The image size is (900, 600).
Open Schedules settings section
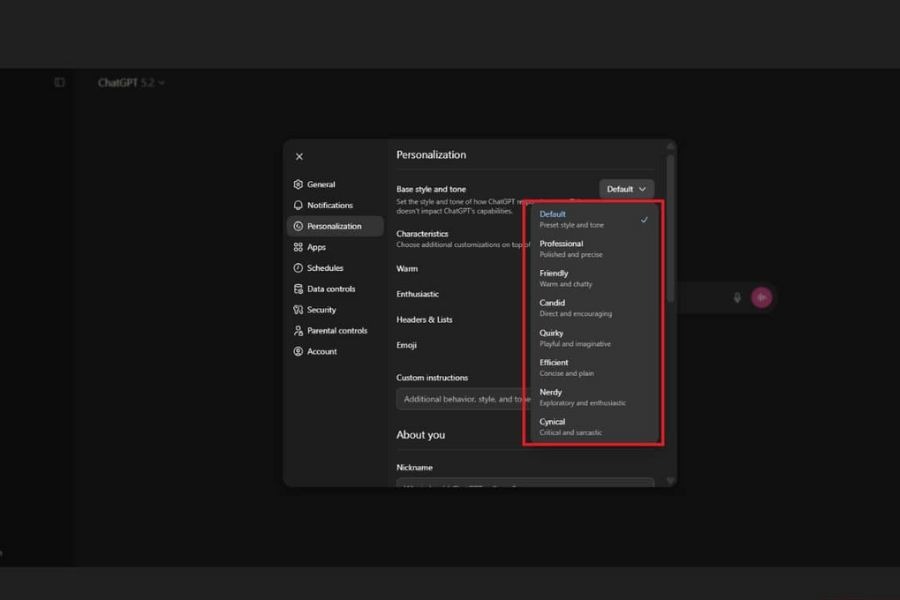[x=324, y=268]
